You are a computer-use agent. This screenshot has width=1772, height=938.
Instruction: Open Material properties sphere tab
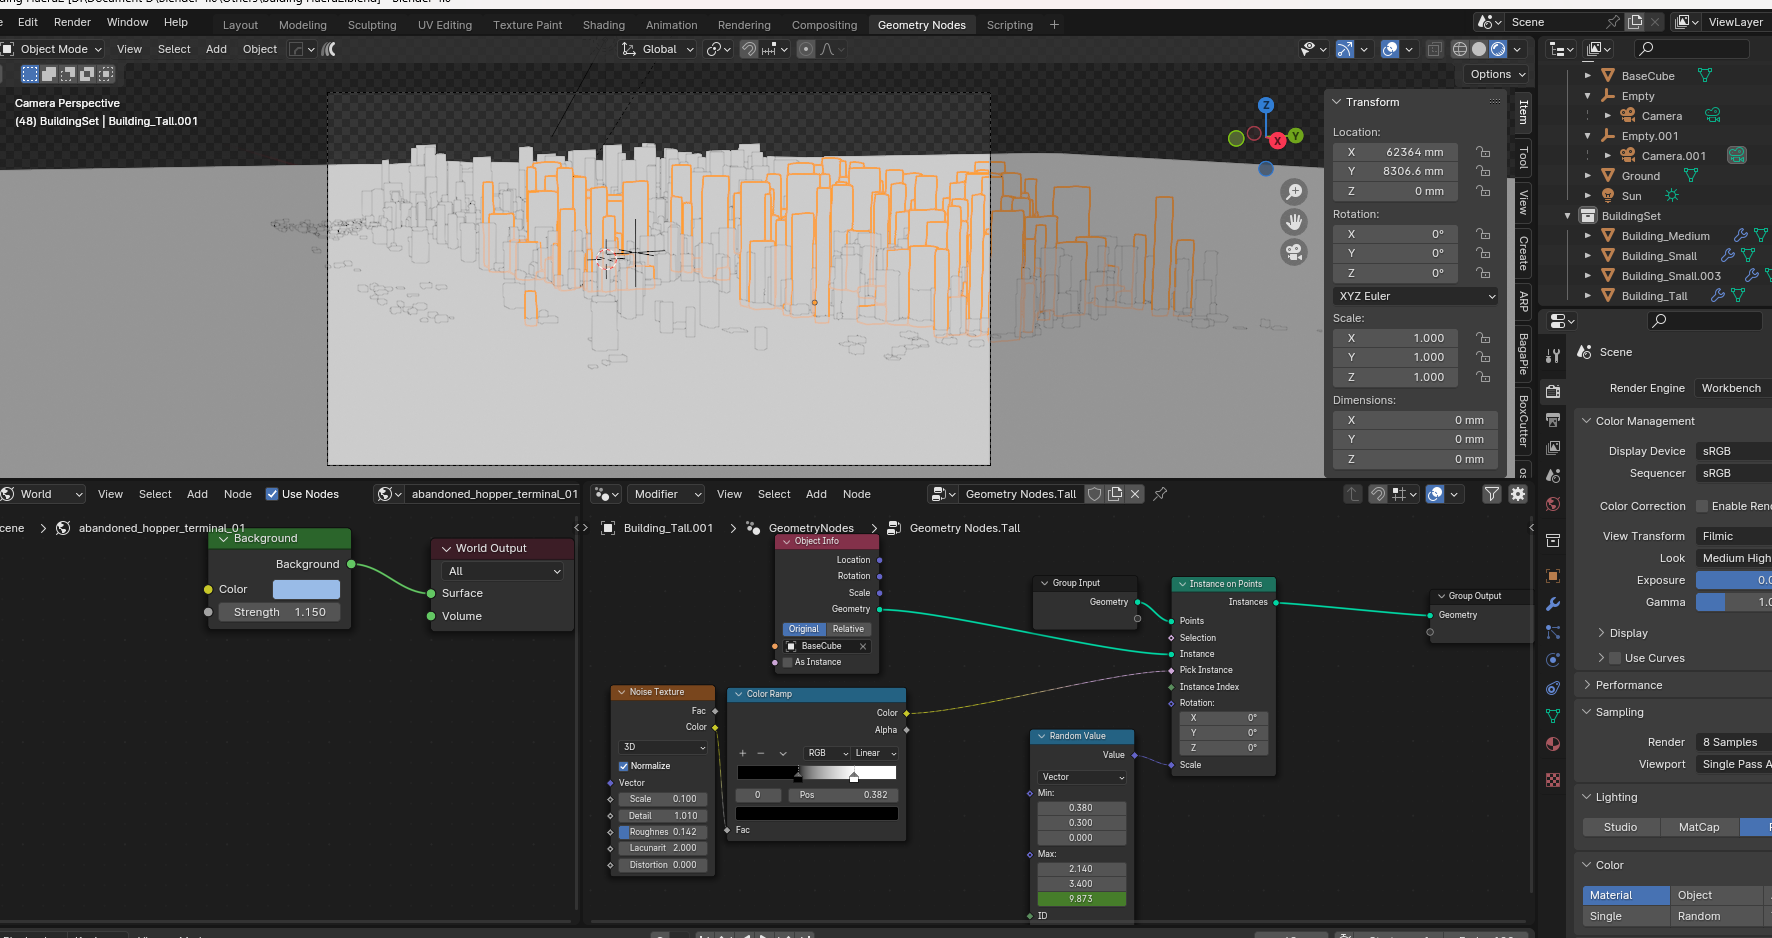(1553, 744)
